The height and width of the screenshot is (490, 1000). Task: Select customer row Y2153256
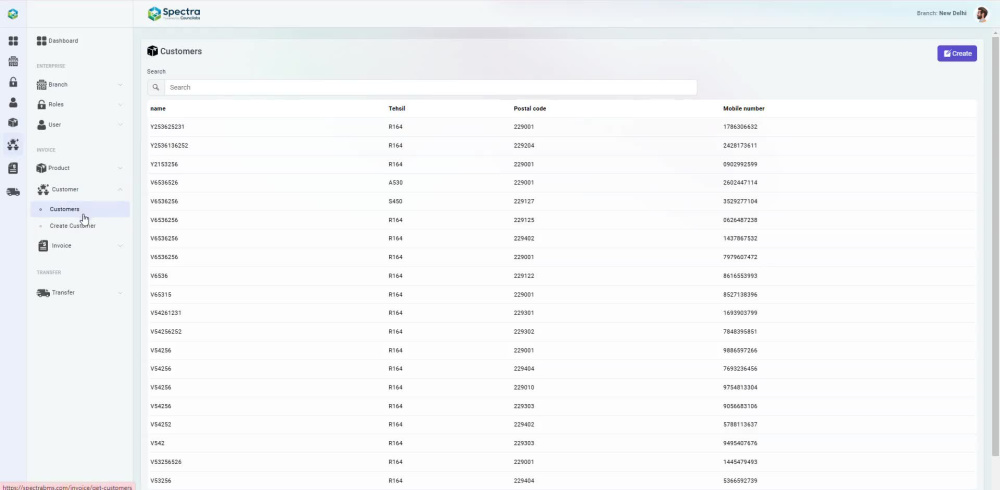[x=561, y=165]
